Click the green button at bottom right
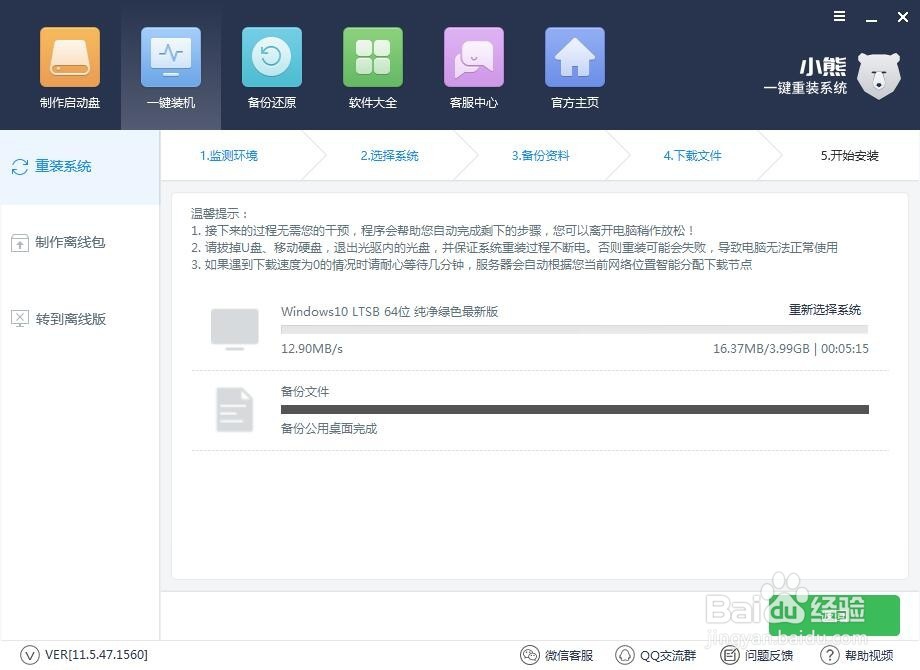The width and height of the screenshot is (920, 670). coord(833,614)
